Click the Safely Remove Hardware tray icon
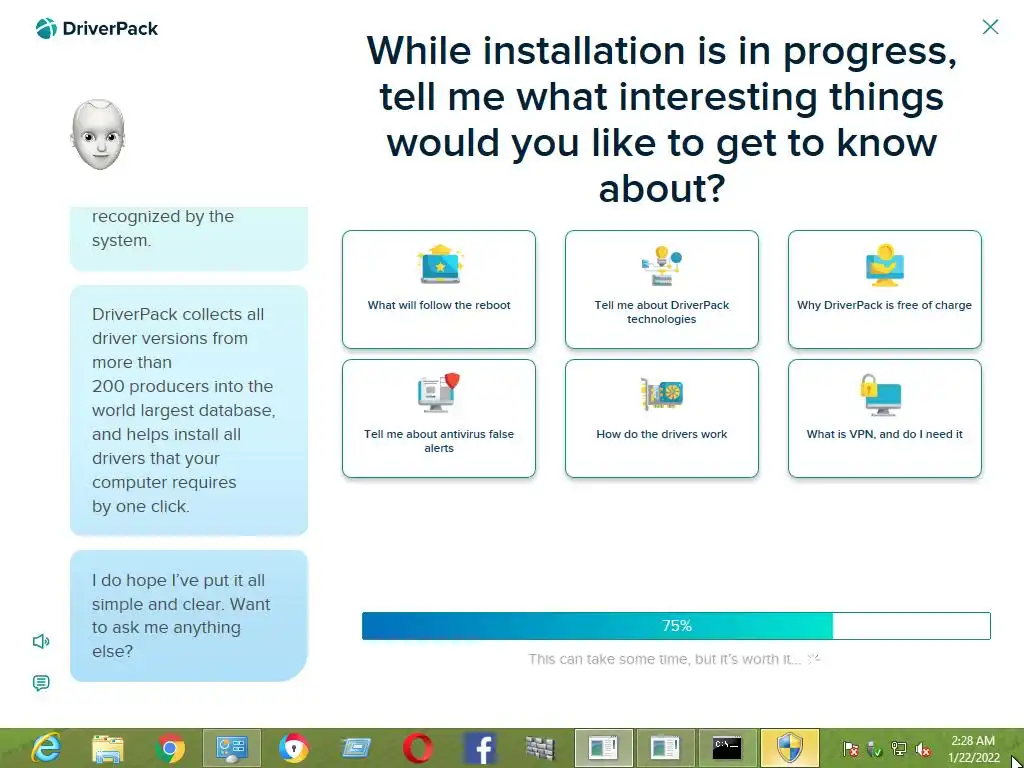The image size is (1024, 768). click(874, 749)
